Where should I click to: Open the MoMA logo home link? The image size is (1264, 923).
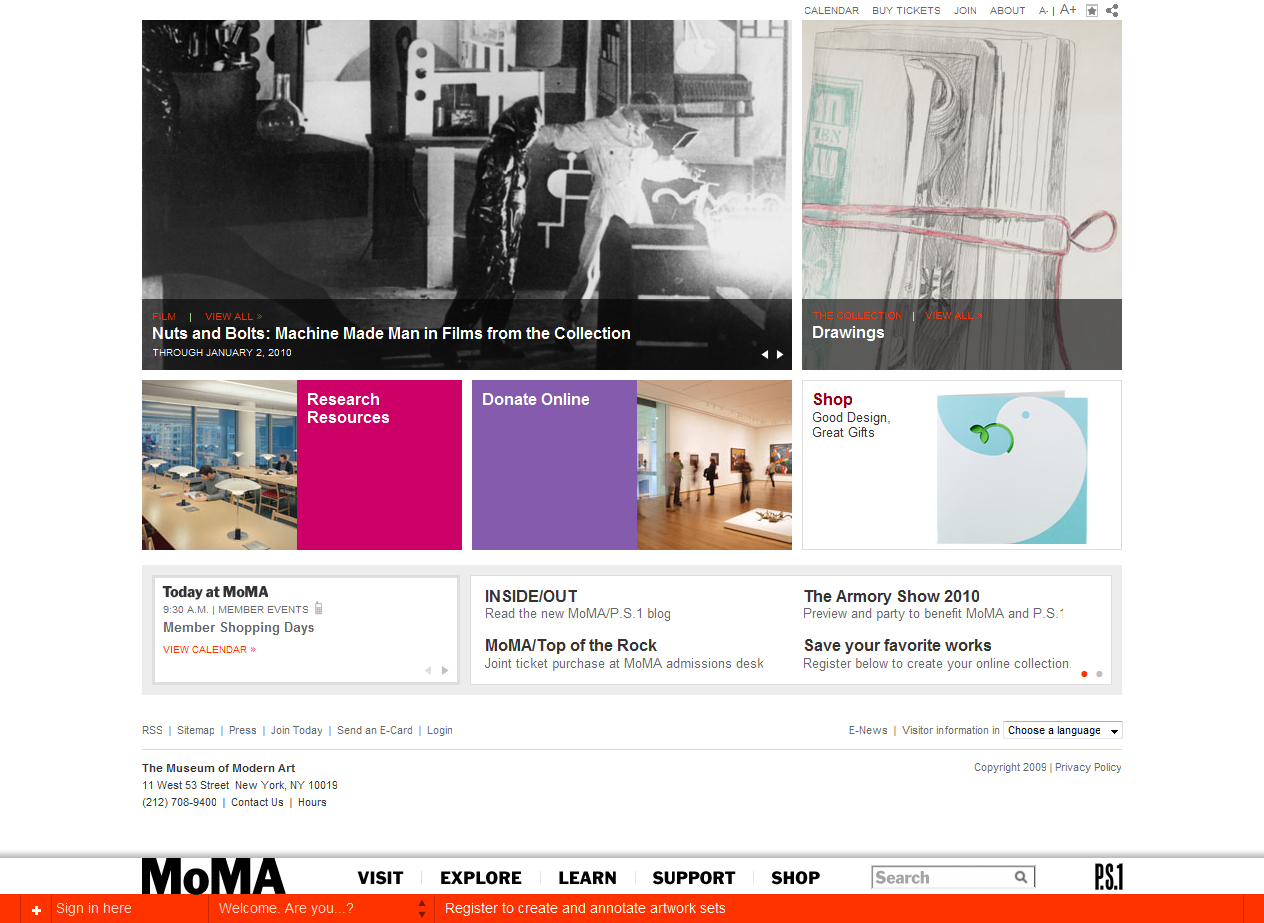[214, 876]
